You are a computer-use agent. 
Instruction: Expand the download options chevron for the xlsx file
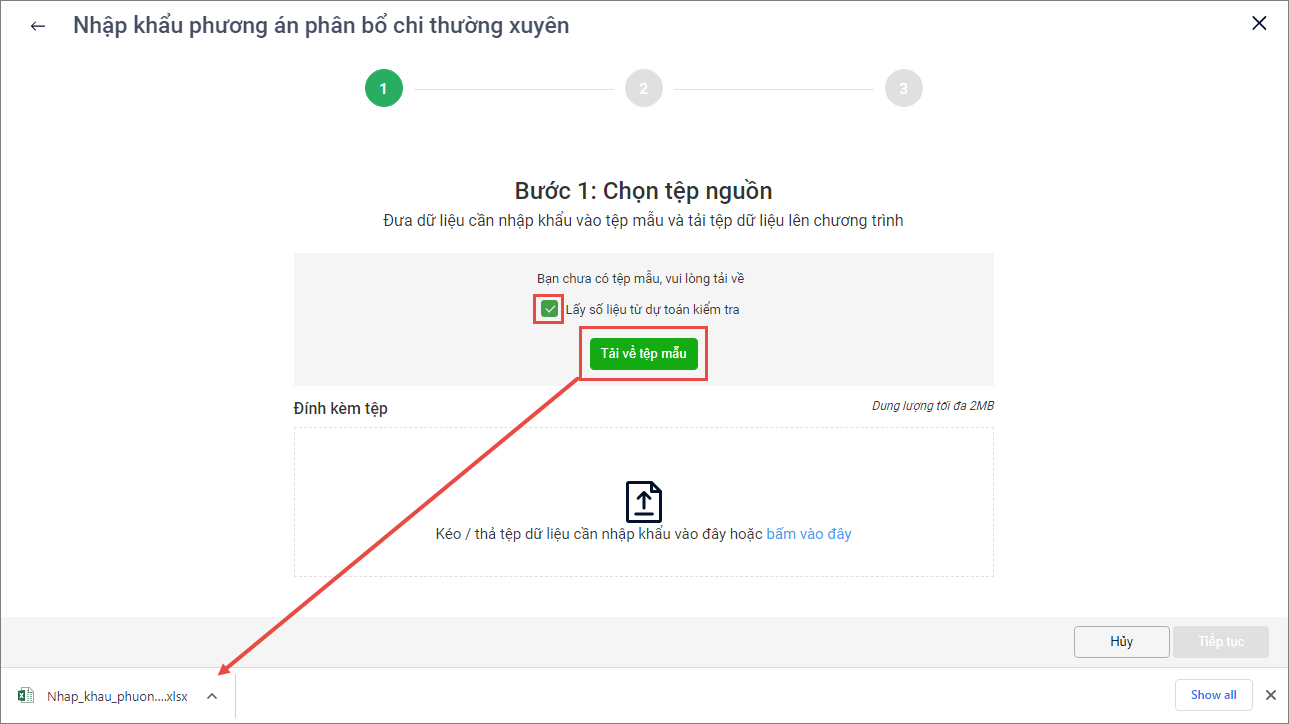[212, 696]
